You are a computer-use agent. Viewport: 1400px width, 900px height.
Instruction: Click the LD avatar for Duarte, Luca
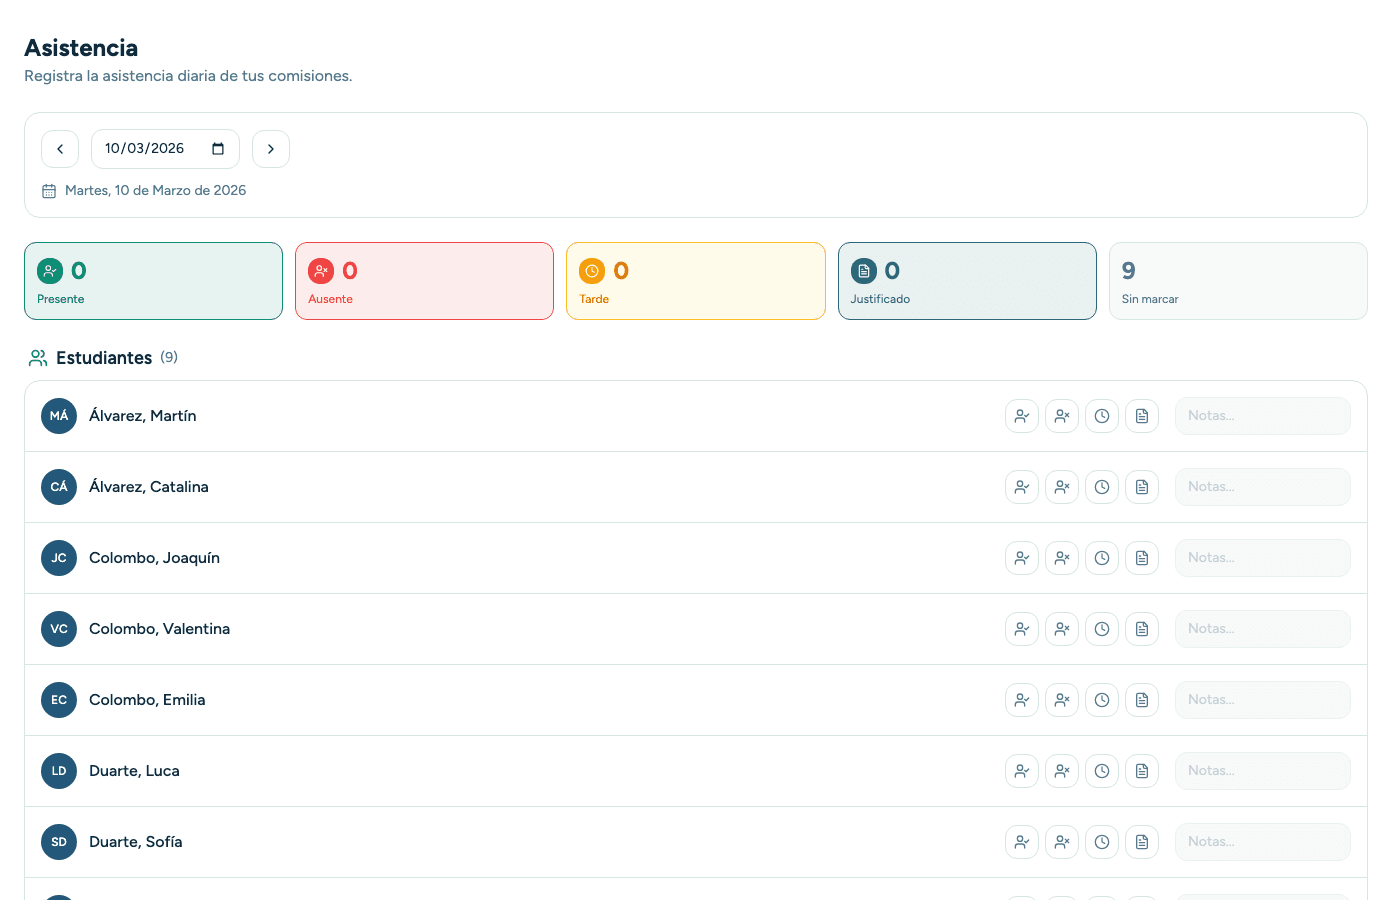59,771
